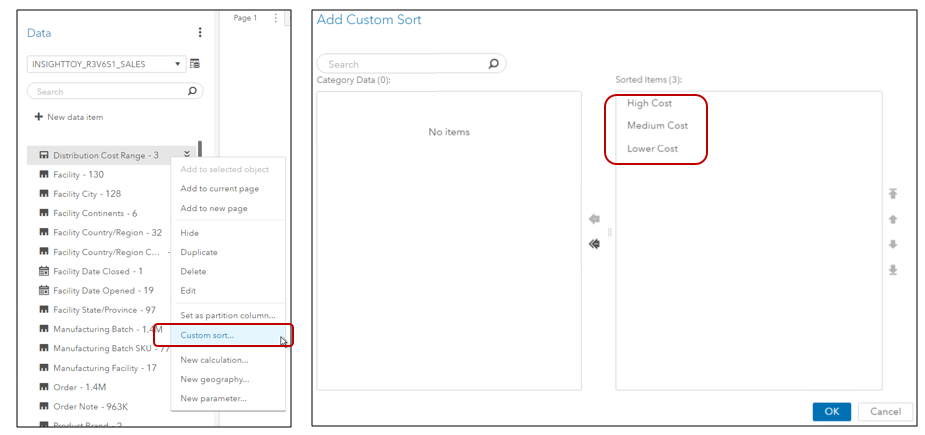The width and height of the screenshot is (925, 435).
Task: Click the Page 1 options dots
Action: point(276,18)
